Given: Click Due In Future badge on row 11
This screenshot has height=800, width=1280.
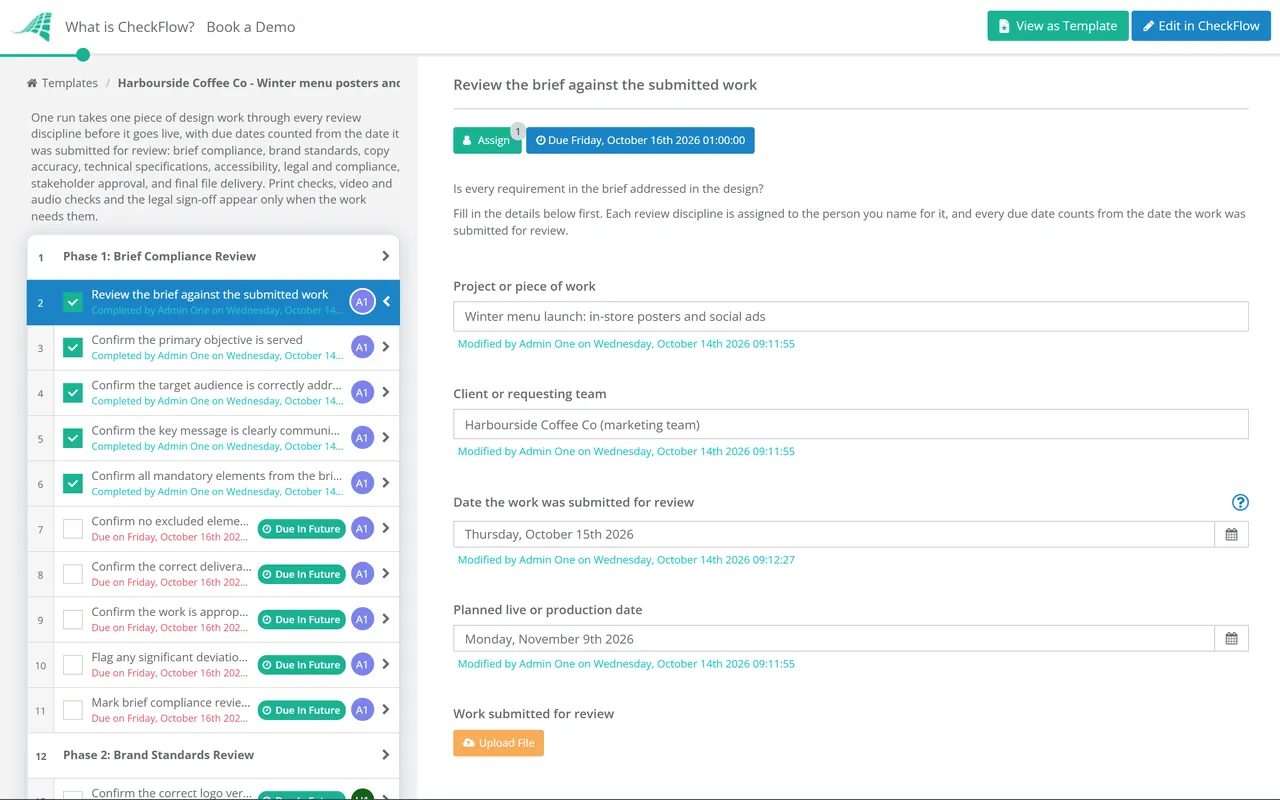Looking at the screenshot, I should [301, 710].
